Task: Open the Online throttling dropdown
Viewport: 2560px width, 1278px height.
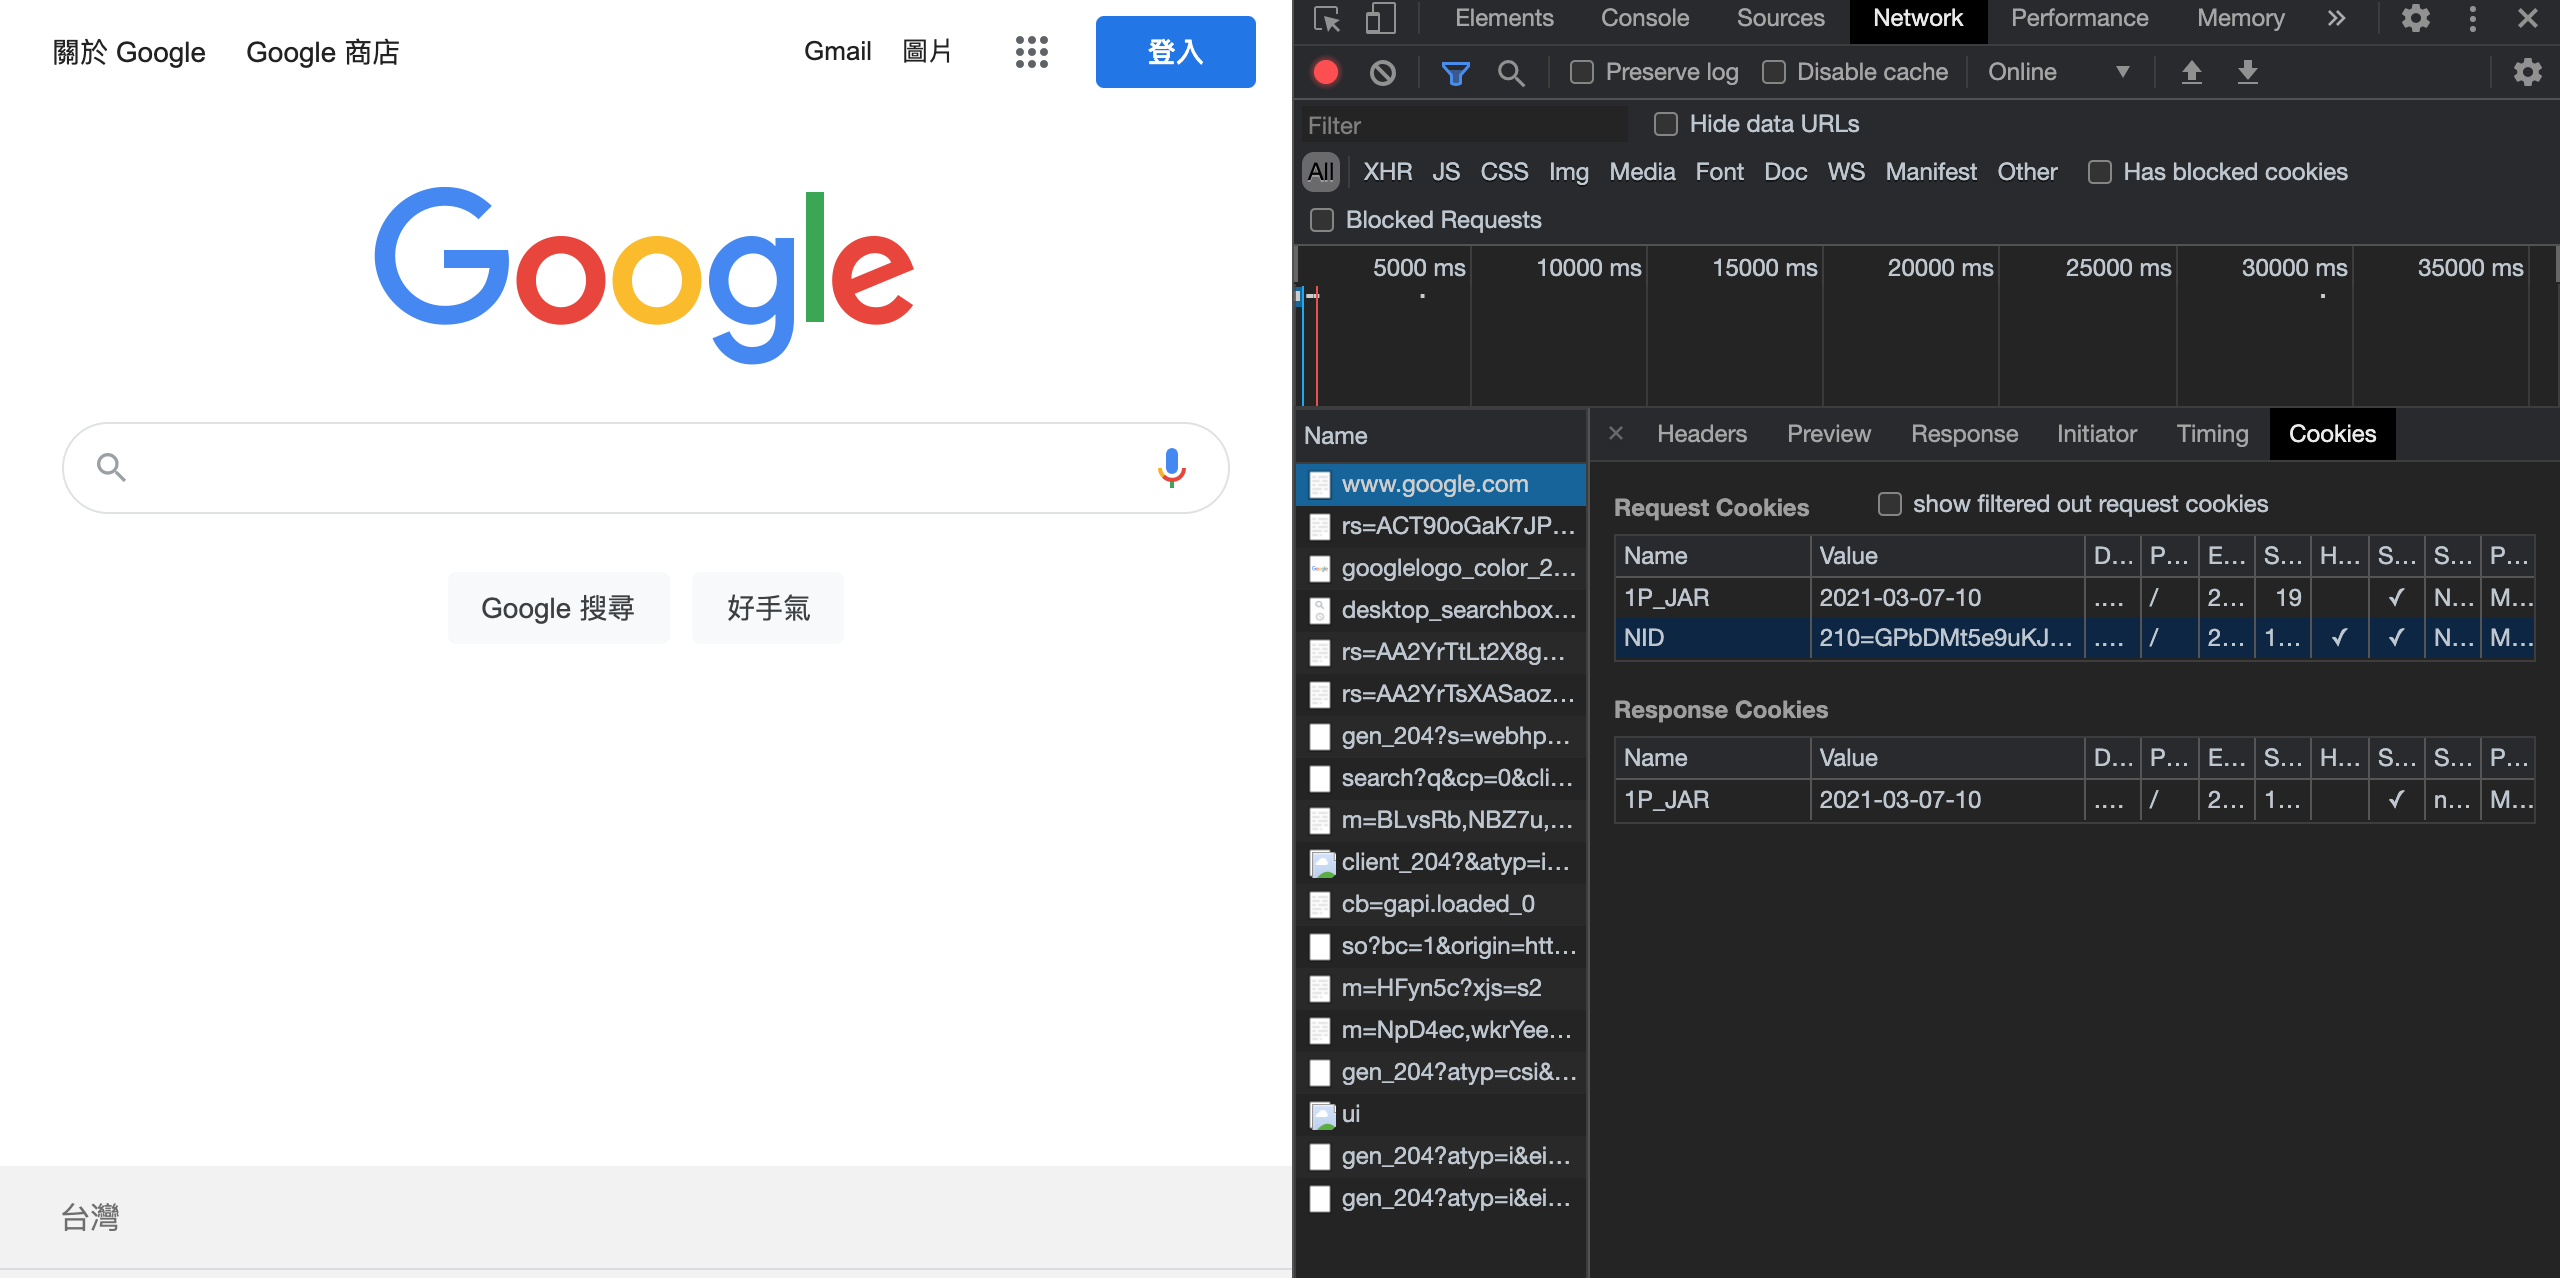Action: 2058,72
